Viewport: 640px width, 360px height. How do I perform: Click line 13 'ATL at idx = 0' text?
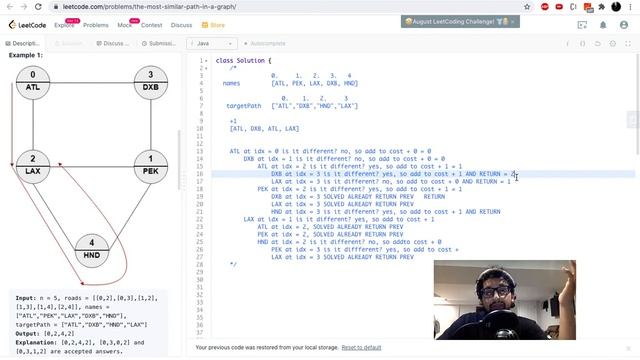tap(330, 151)
